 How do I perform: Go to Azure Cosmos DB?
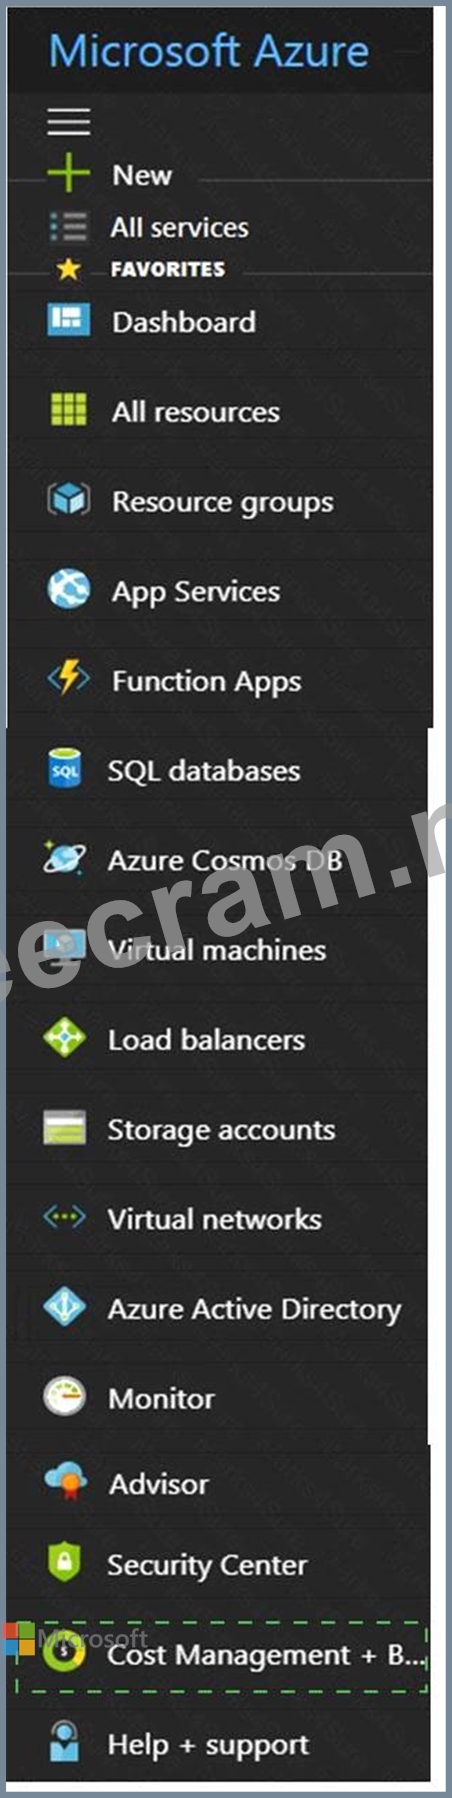(x=217, y=860)
